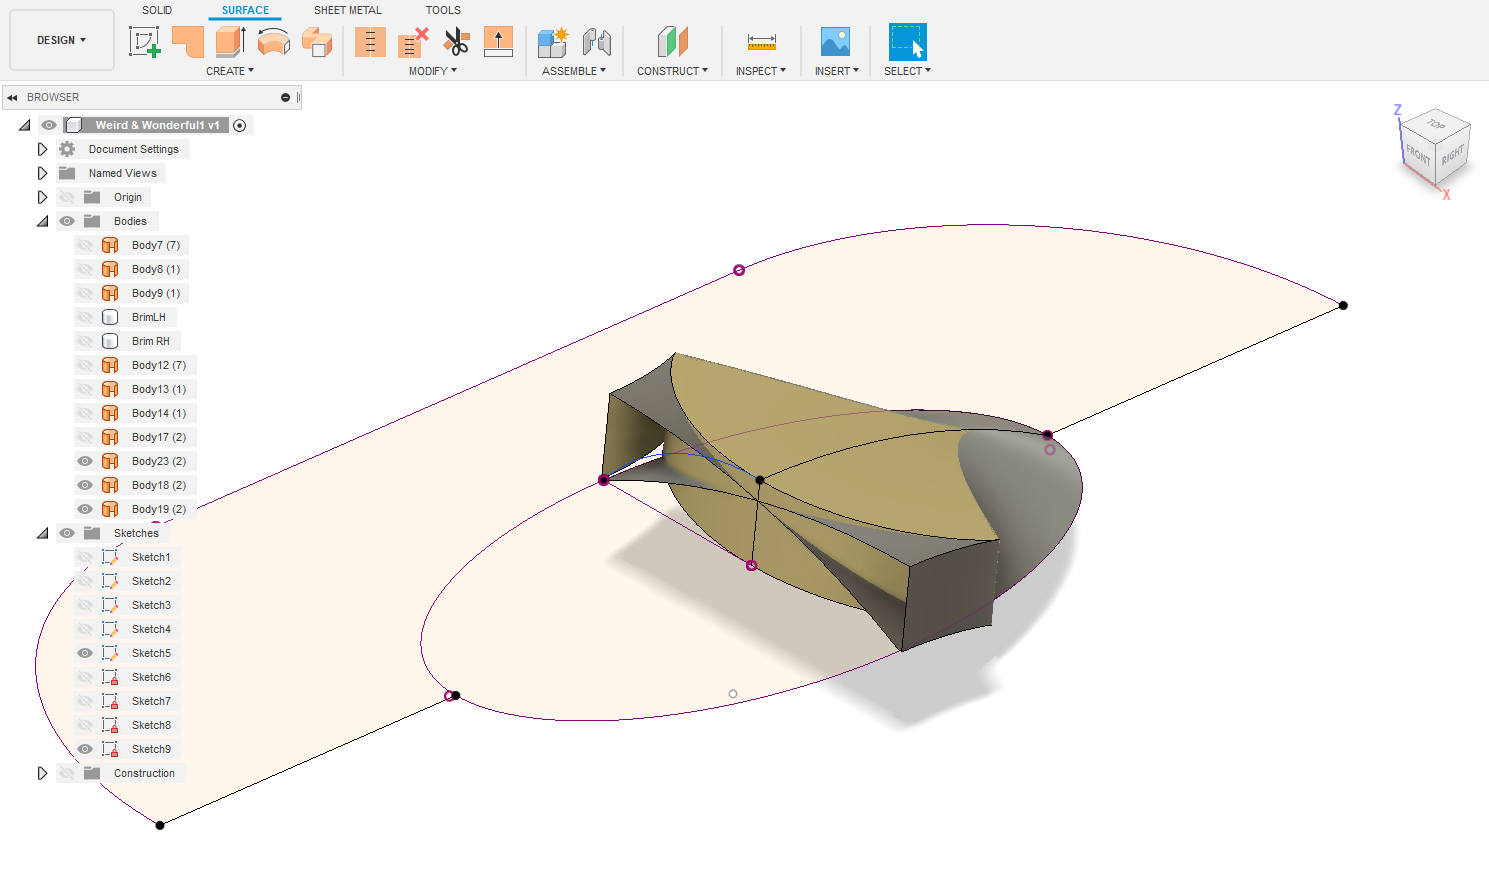Screen dimensions: 1489x886
Task: Collapse the Bodies folder
Action: point(42,221)
